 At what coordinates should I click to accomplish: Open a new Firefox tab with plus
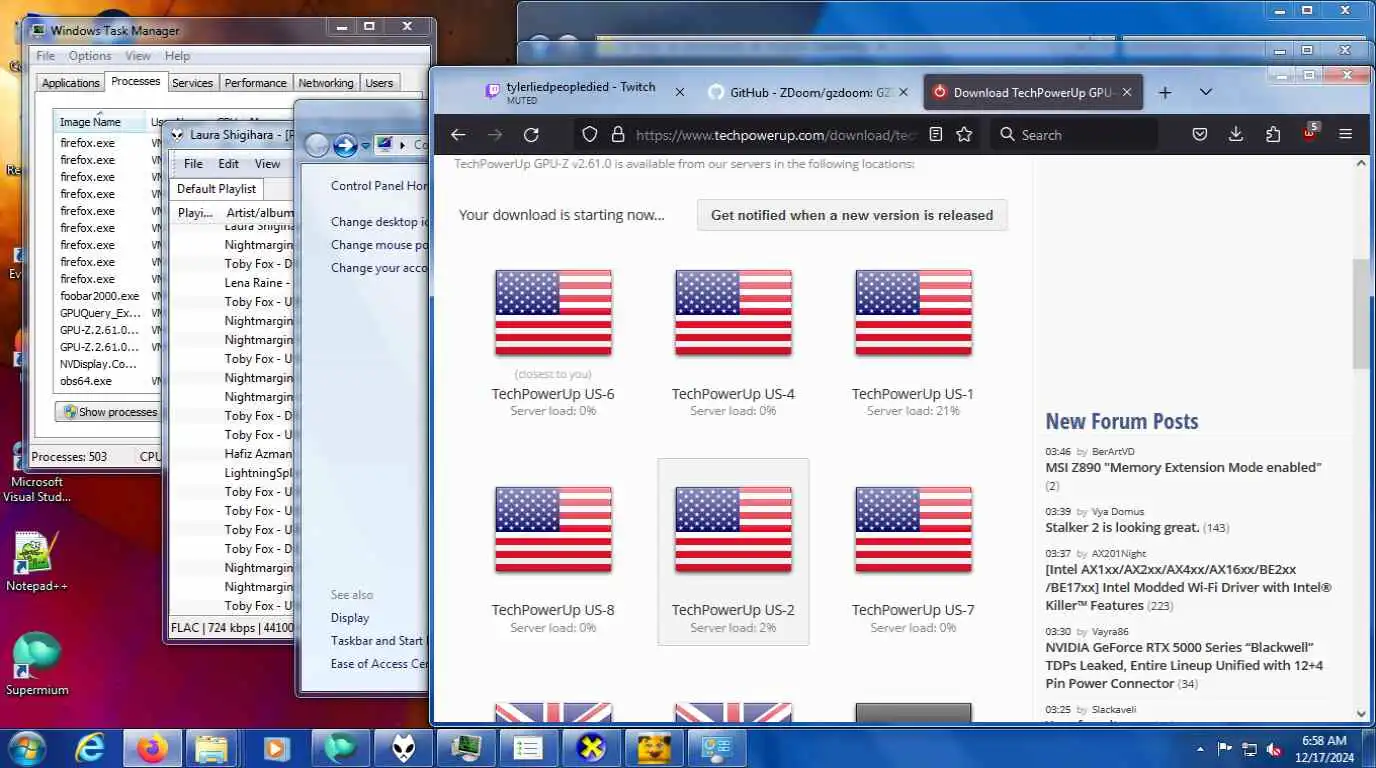[x=1164, y=92]
